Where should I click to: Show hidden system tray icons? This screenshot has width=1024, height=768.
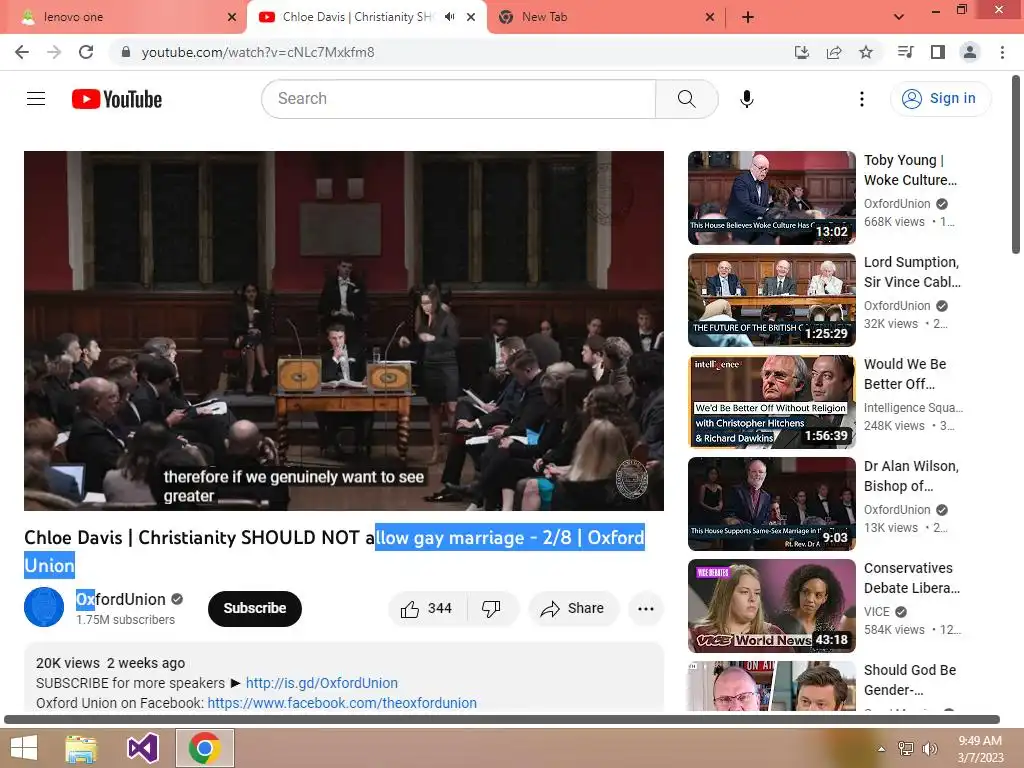[881, 748]
